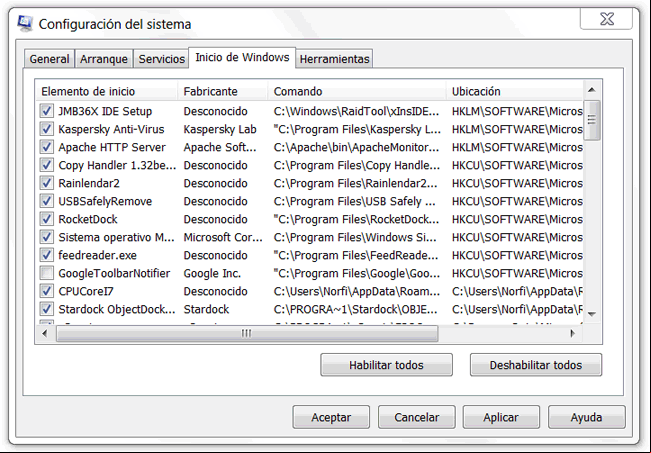Click the C:\PROGRA~1\Stardock\OBJE... command cell
651x453 pixels.
(x=355, y=309)
